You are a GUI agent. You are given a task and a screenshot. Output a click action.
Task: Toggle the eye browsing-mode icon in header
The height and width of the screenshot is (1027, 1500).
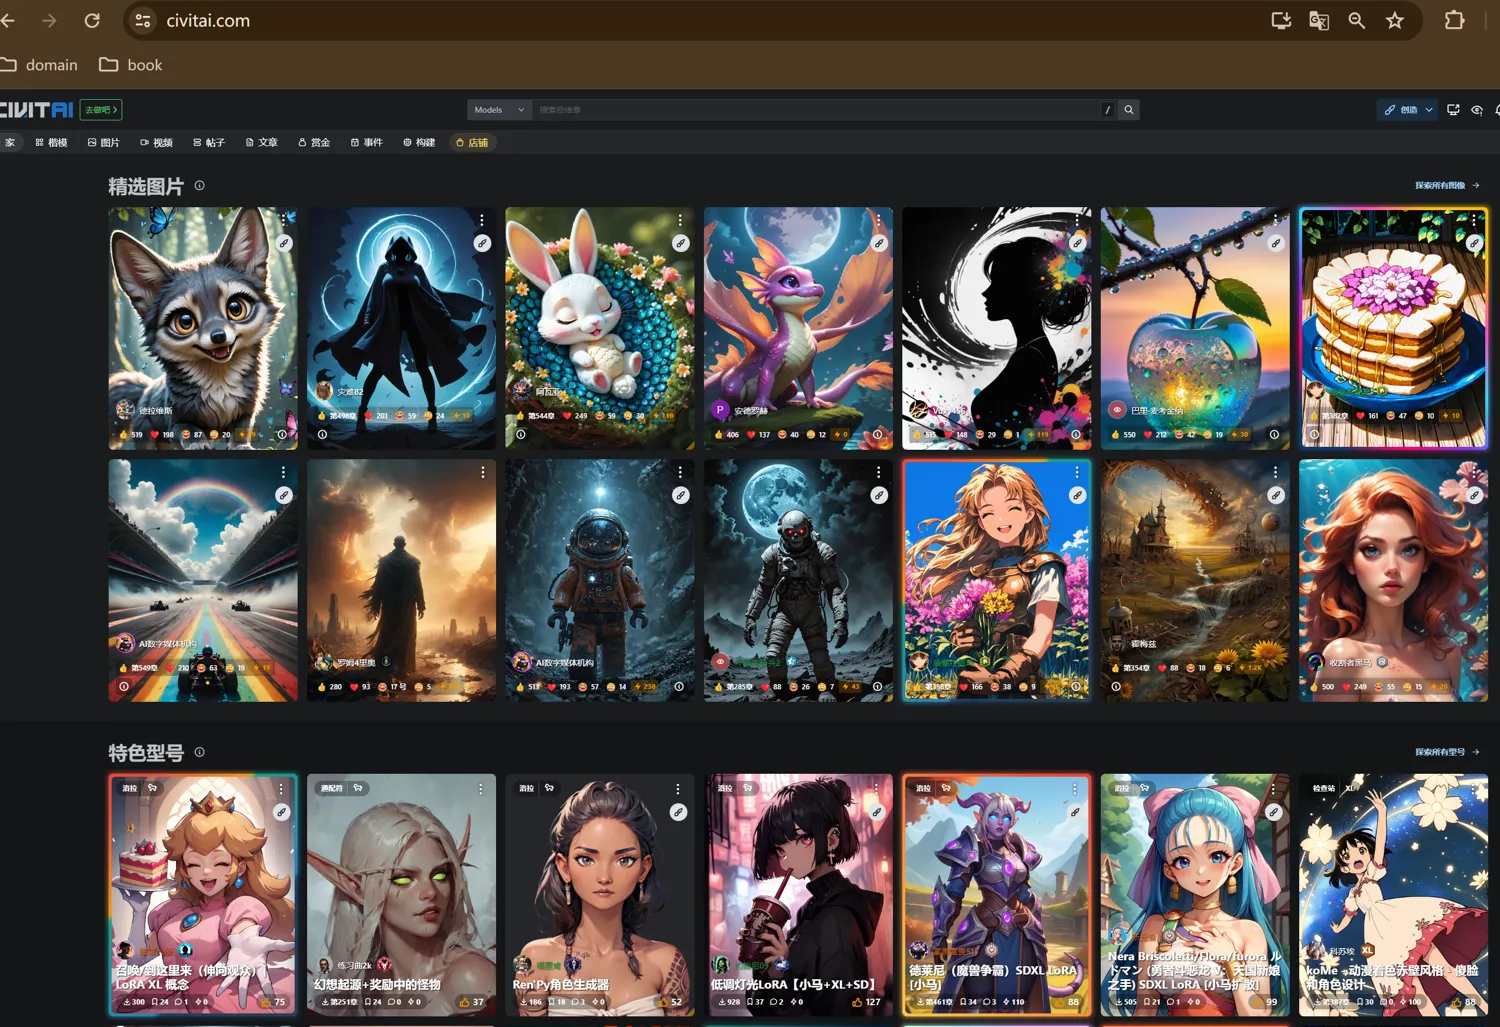[x=1477, y=110]
